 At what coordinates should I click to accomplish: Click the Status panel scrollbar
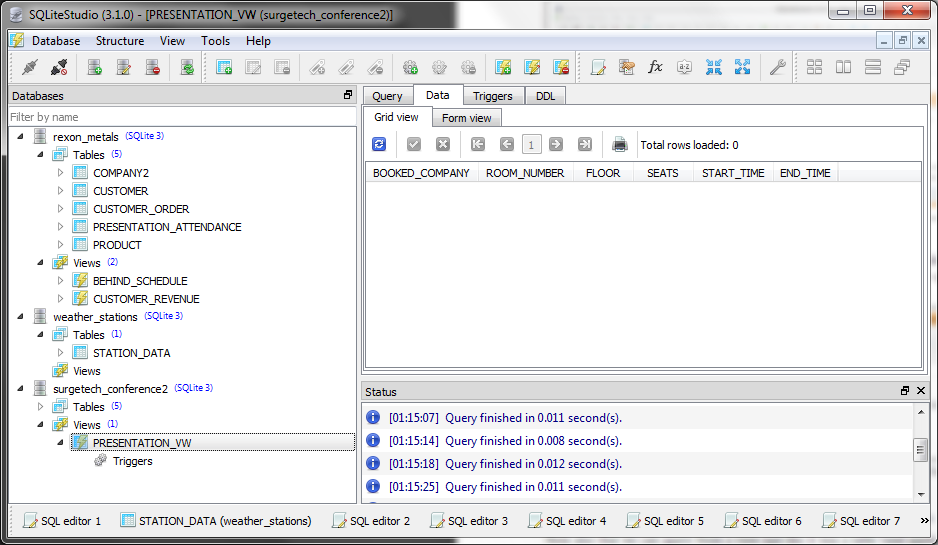pos(921,450)
